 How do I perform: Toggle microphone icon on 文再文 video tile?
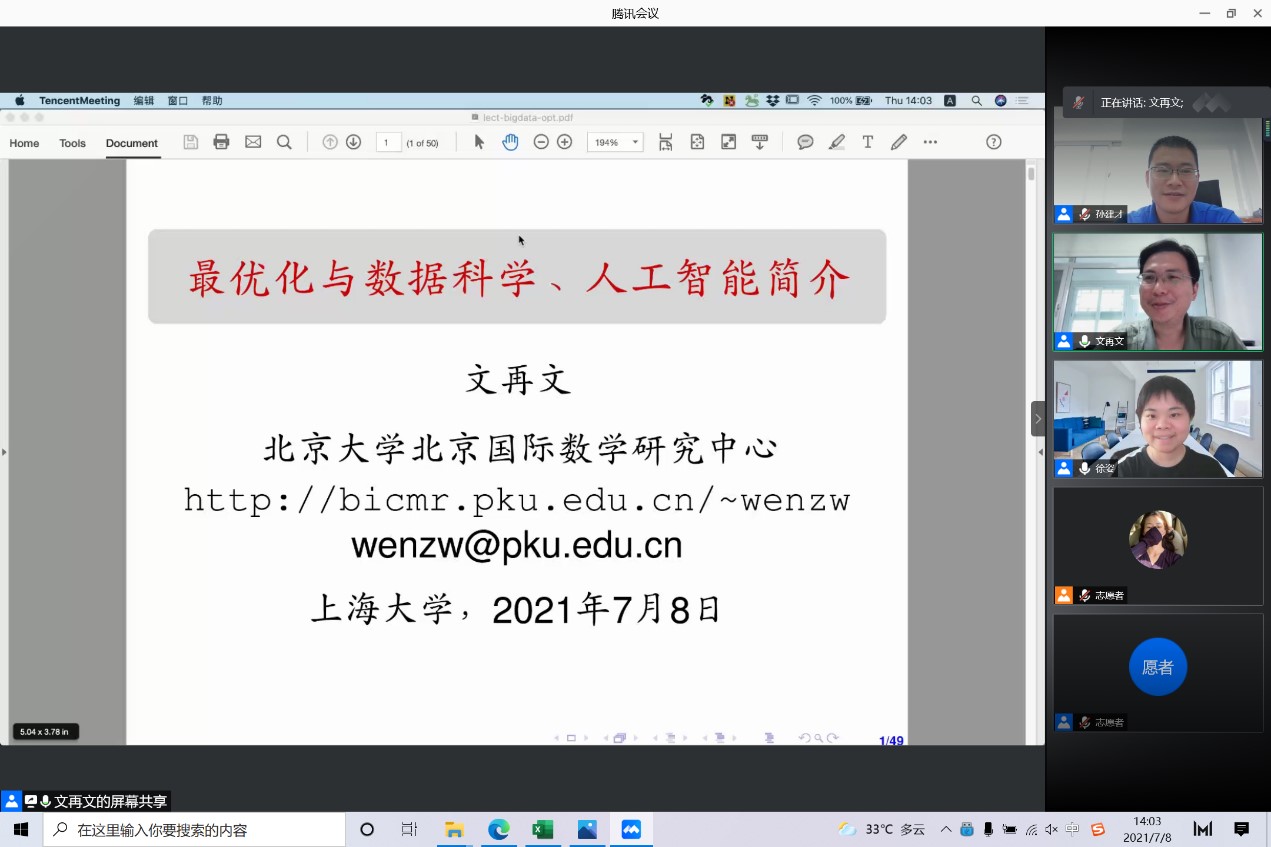click(x=1084, y=341)
